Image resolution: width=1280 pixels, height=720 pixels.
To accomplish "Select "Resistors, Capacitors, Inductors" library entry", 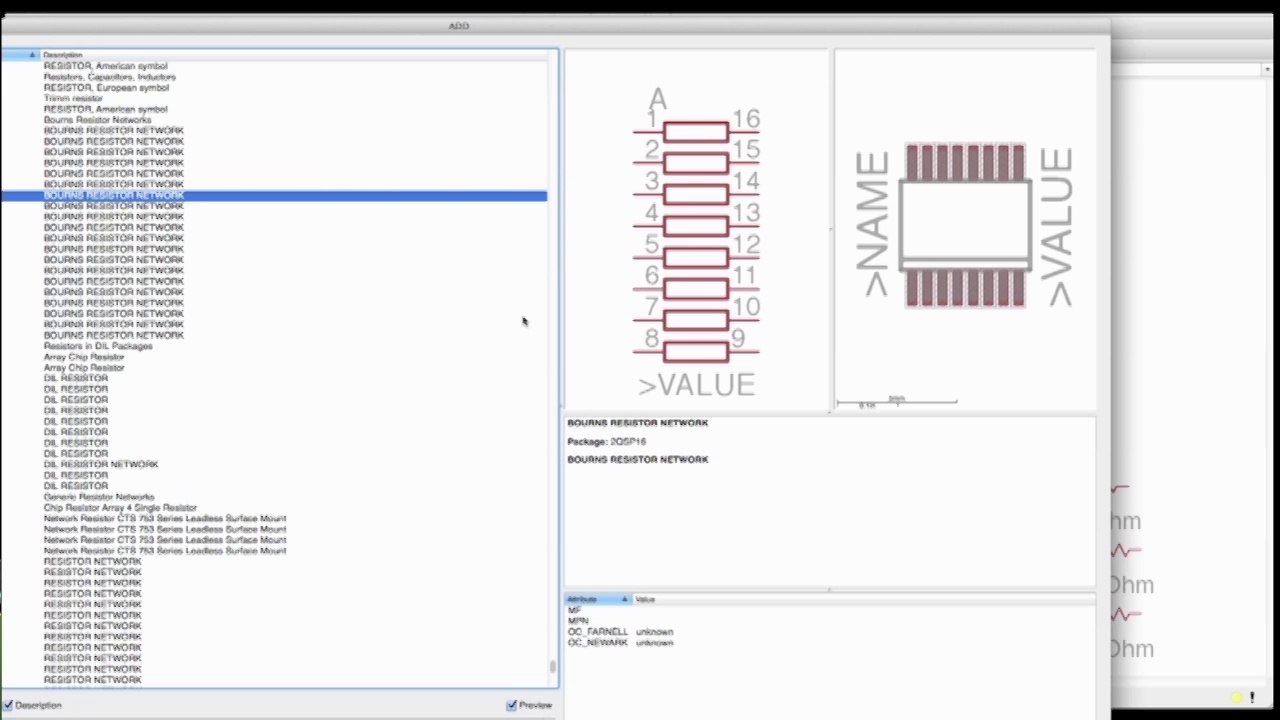I will 109,77.
